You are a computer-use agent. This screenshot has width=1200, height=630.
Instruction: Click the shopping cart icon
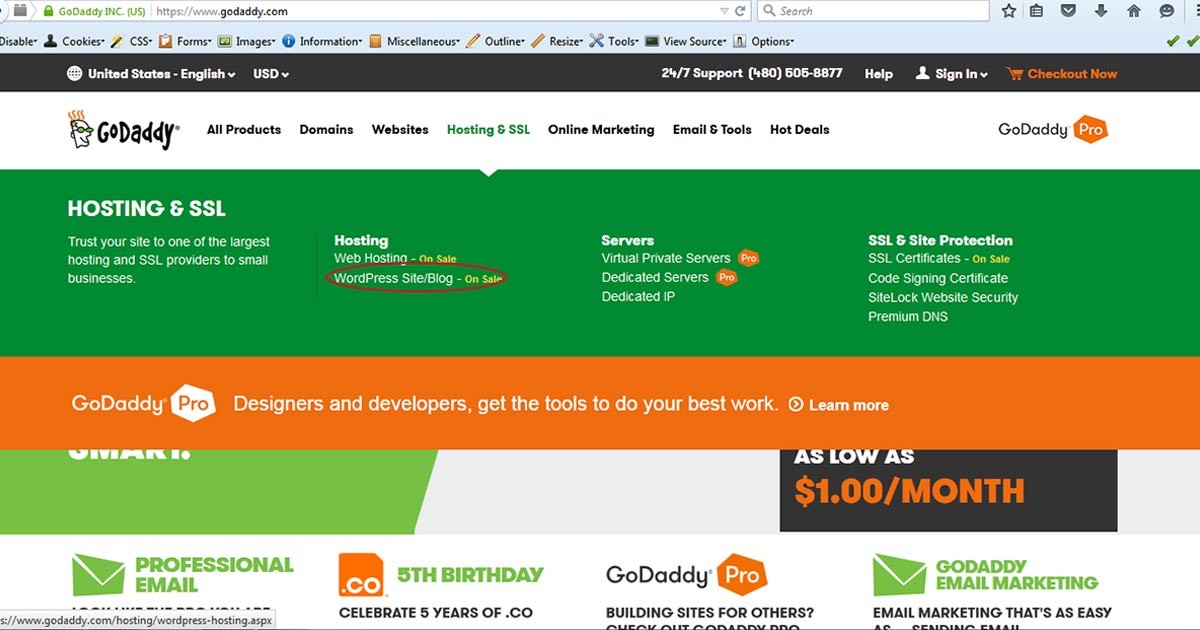(1015, 74)
